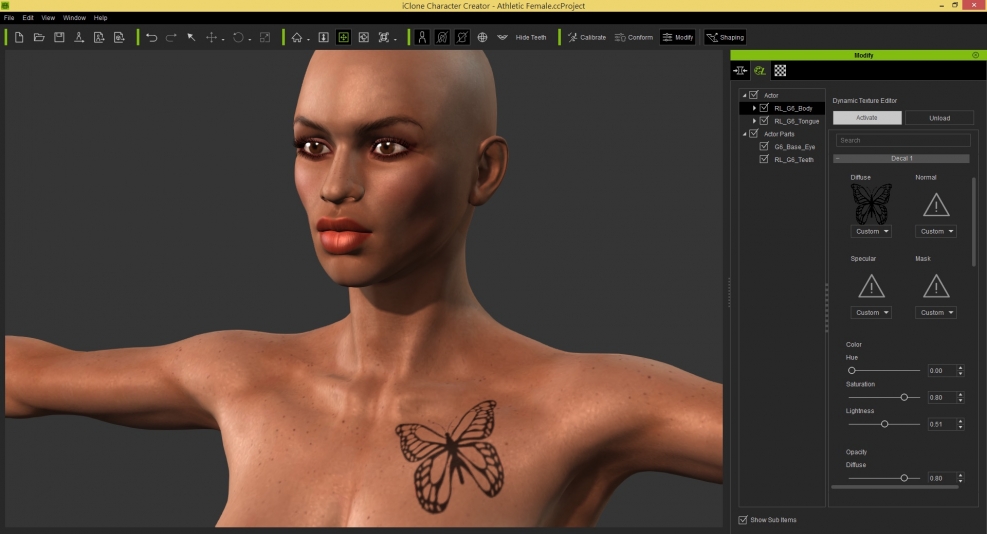Toggle the Show Sub Items checkbox
This screenshot has height=534, width=987.
tap(742, 520)
